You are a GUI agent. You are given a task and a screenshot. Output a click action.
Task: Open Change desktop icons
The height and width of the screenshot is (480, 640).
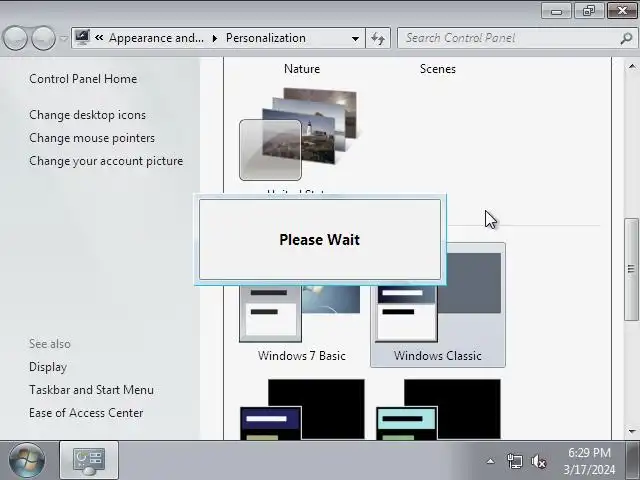pos(87,115)
